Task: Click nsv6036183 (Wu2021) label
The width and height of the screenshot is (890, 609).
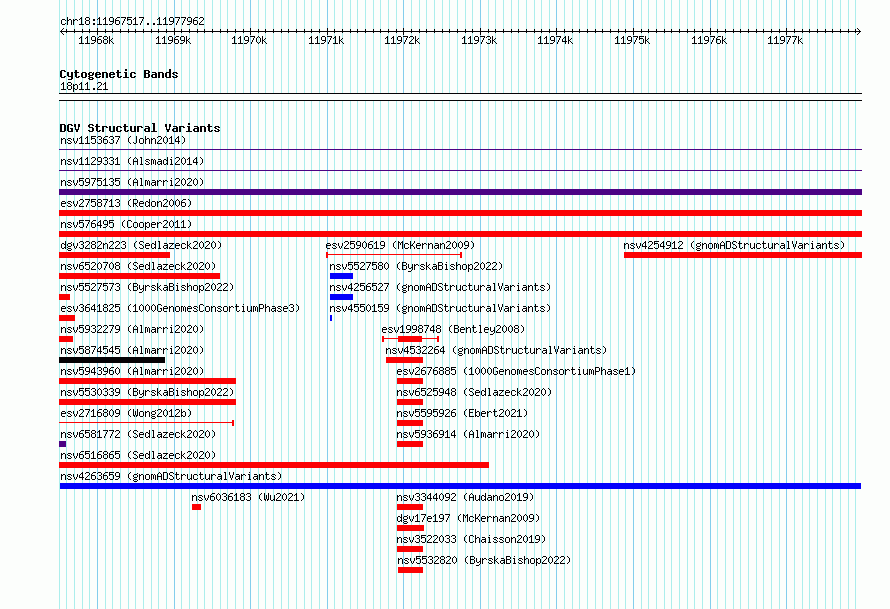Action: (248, 497)
